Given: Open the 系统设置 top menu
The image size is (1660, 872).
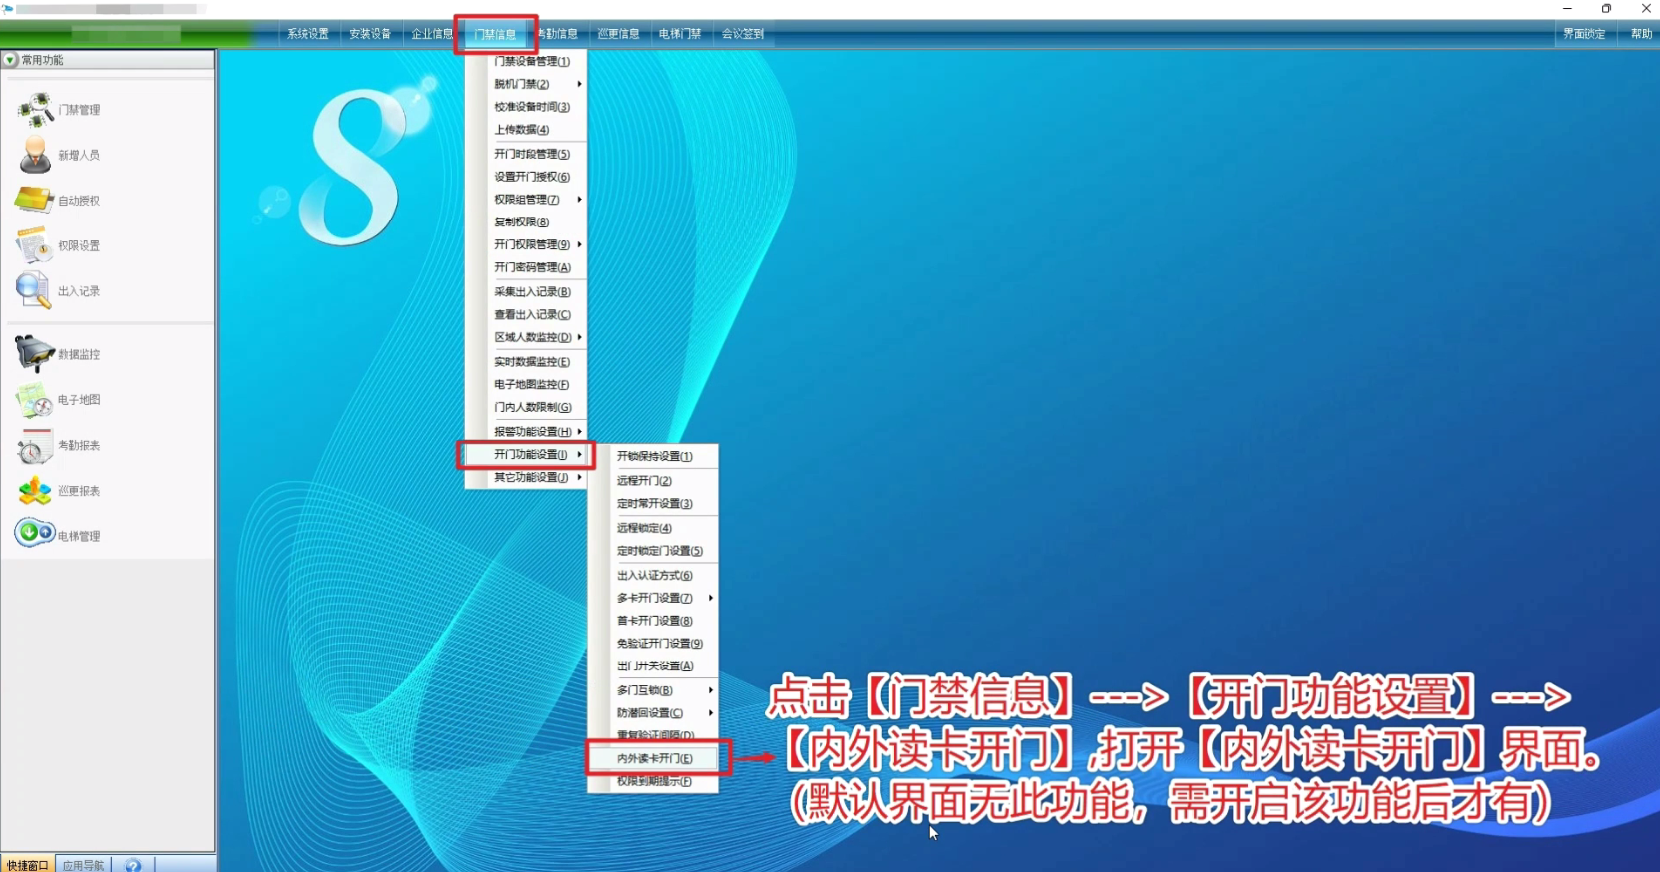Looking at the screenshot, I should pyautogui.click(x=308, y=34).
